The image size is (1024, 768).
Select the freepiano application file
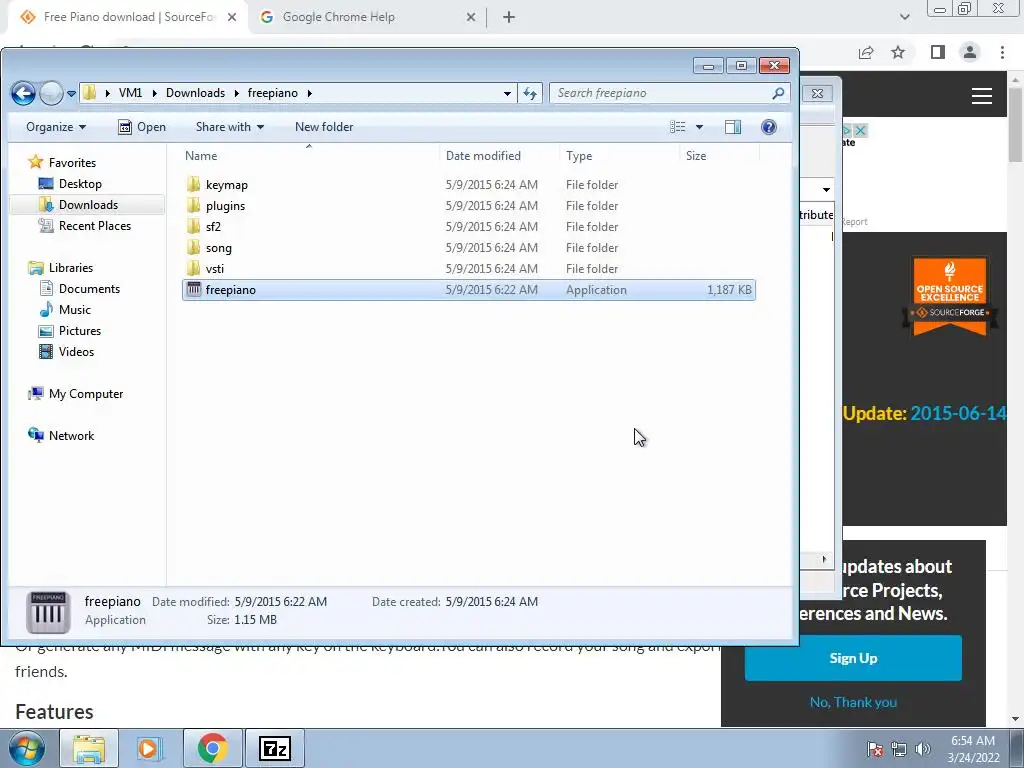469,290
